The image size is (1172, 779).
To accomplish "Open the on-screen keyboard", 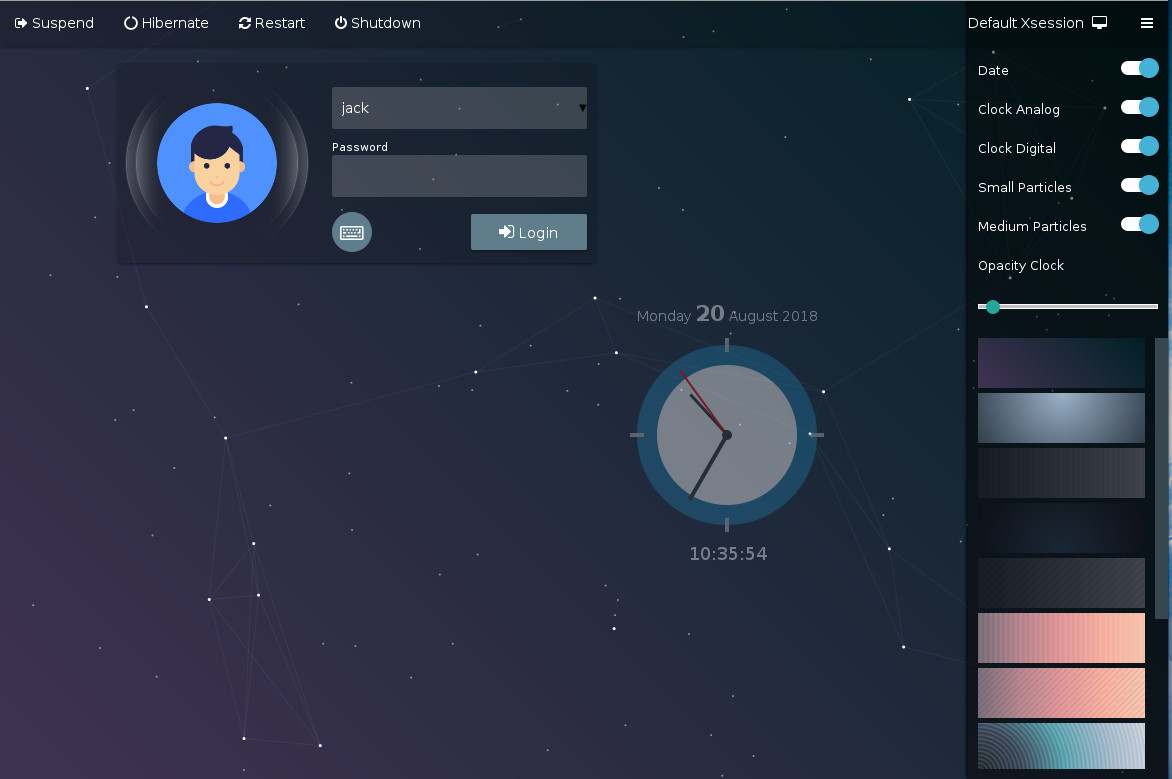I will [x=352, y=233].
